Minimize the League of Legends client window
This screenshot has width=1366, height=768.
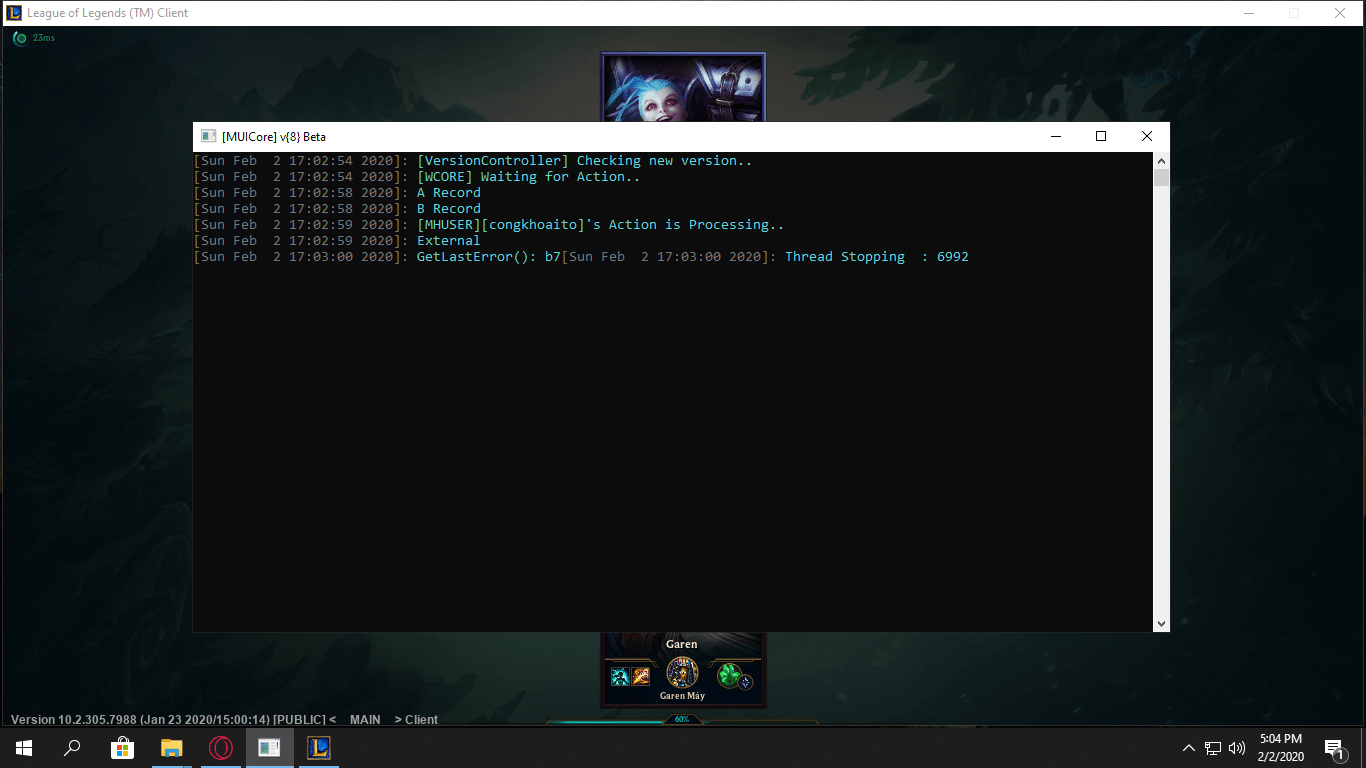tap(1248, 13)
